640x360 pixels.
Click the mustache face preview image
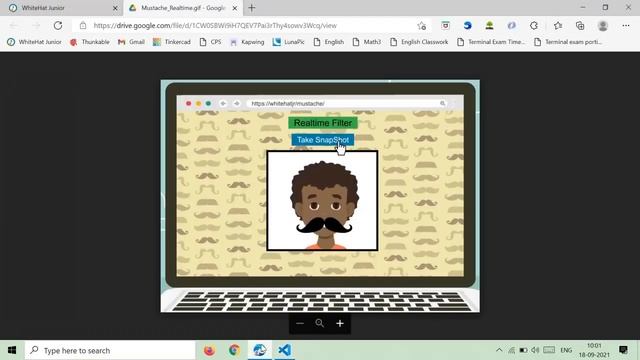(x=322, y=200)
